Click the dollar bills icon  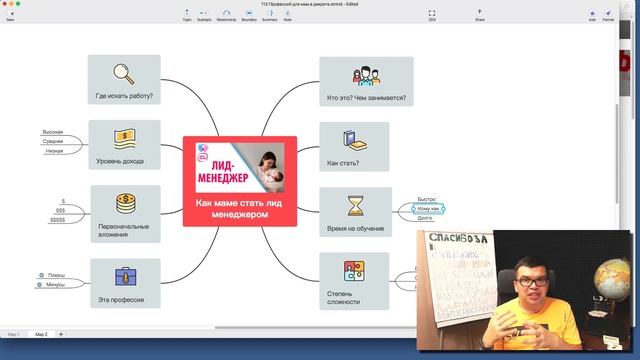124,139
